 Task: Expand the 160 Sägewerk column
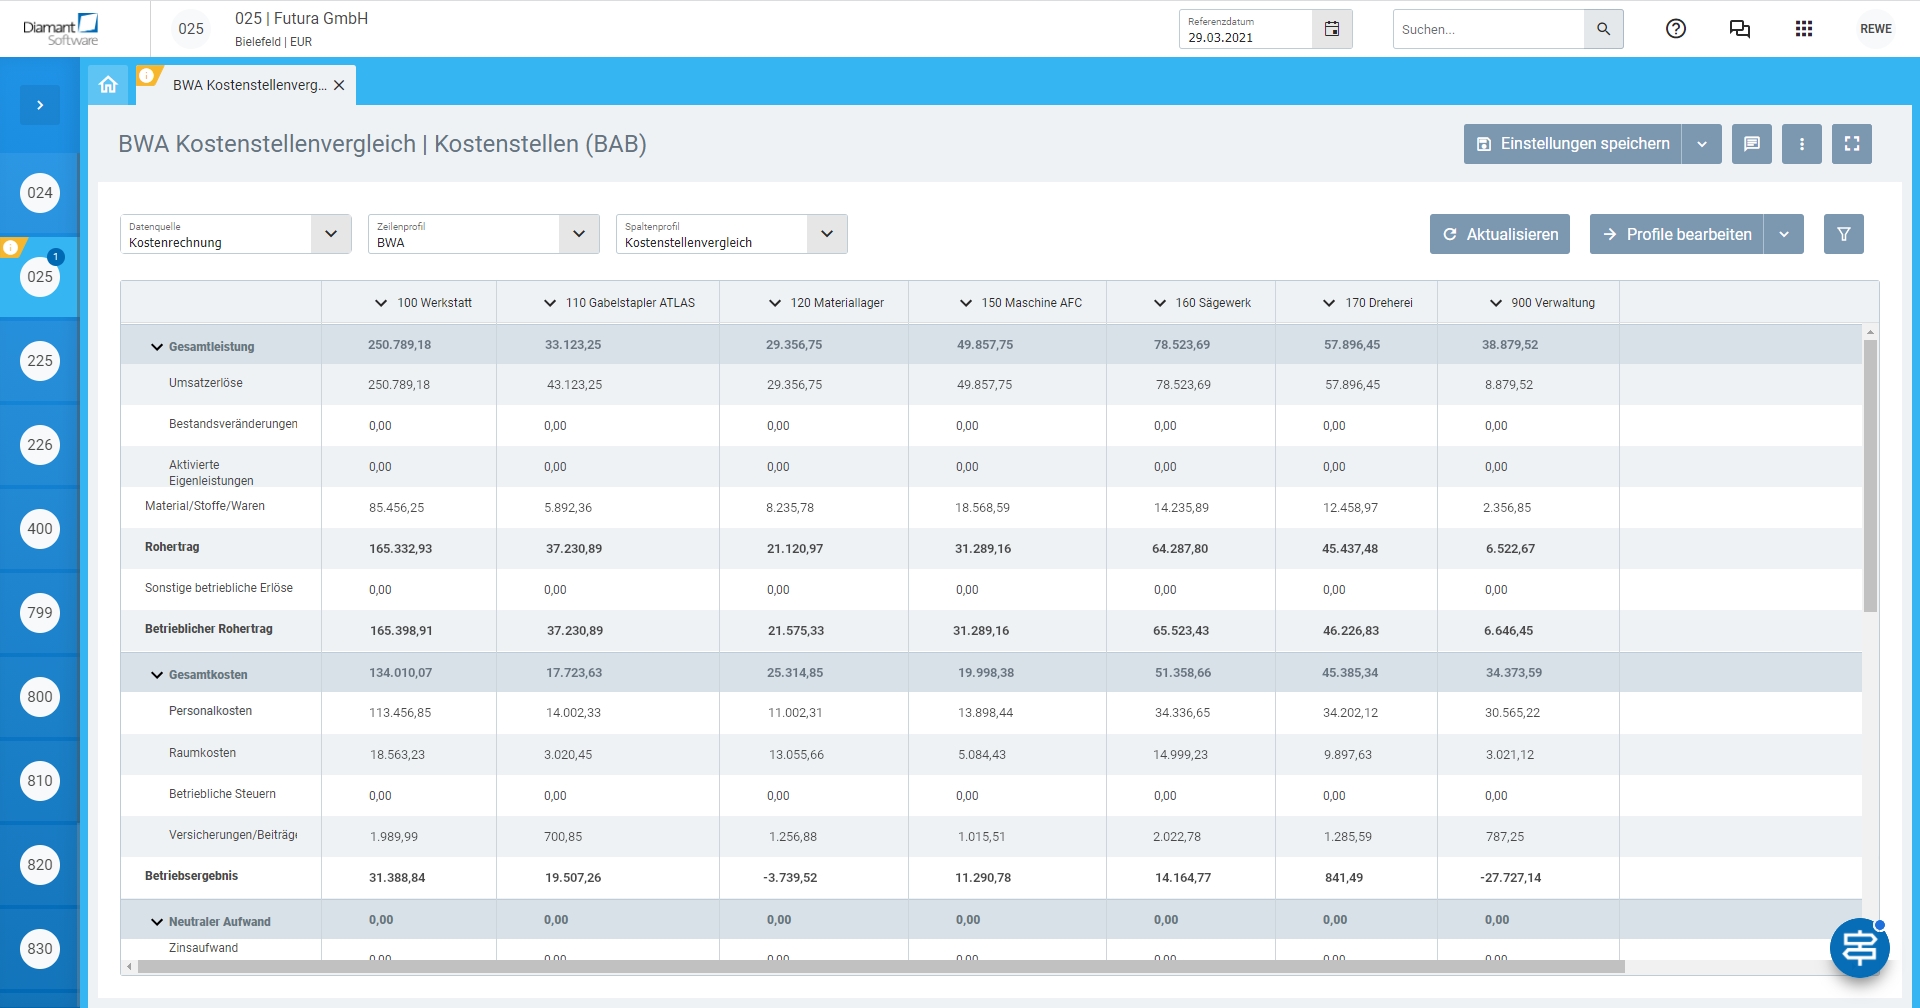[x=1160, y=303]
